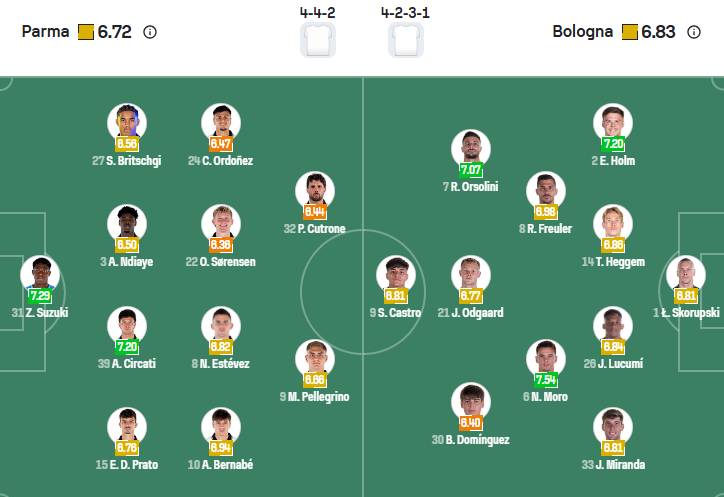Click the P. Cutrone name label
The width and height of the screenshot is (724, 497).
pos(315,229)
